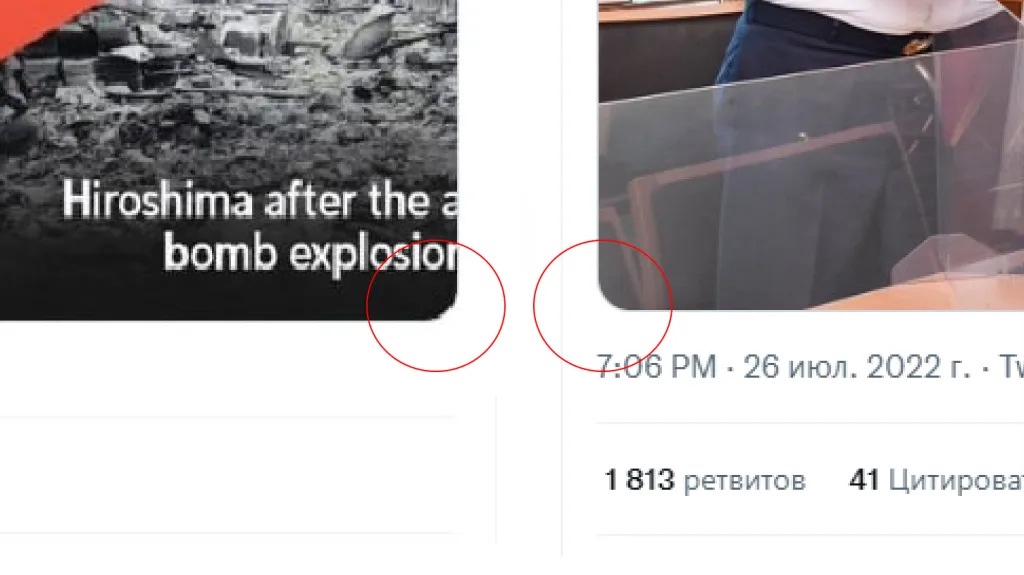Click rounded bottom-left corner of right photo

pyautogui.click(x=610, y=298)
